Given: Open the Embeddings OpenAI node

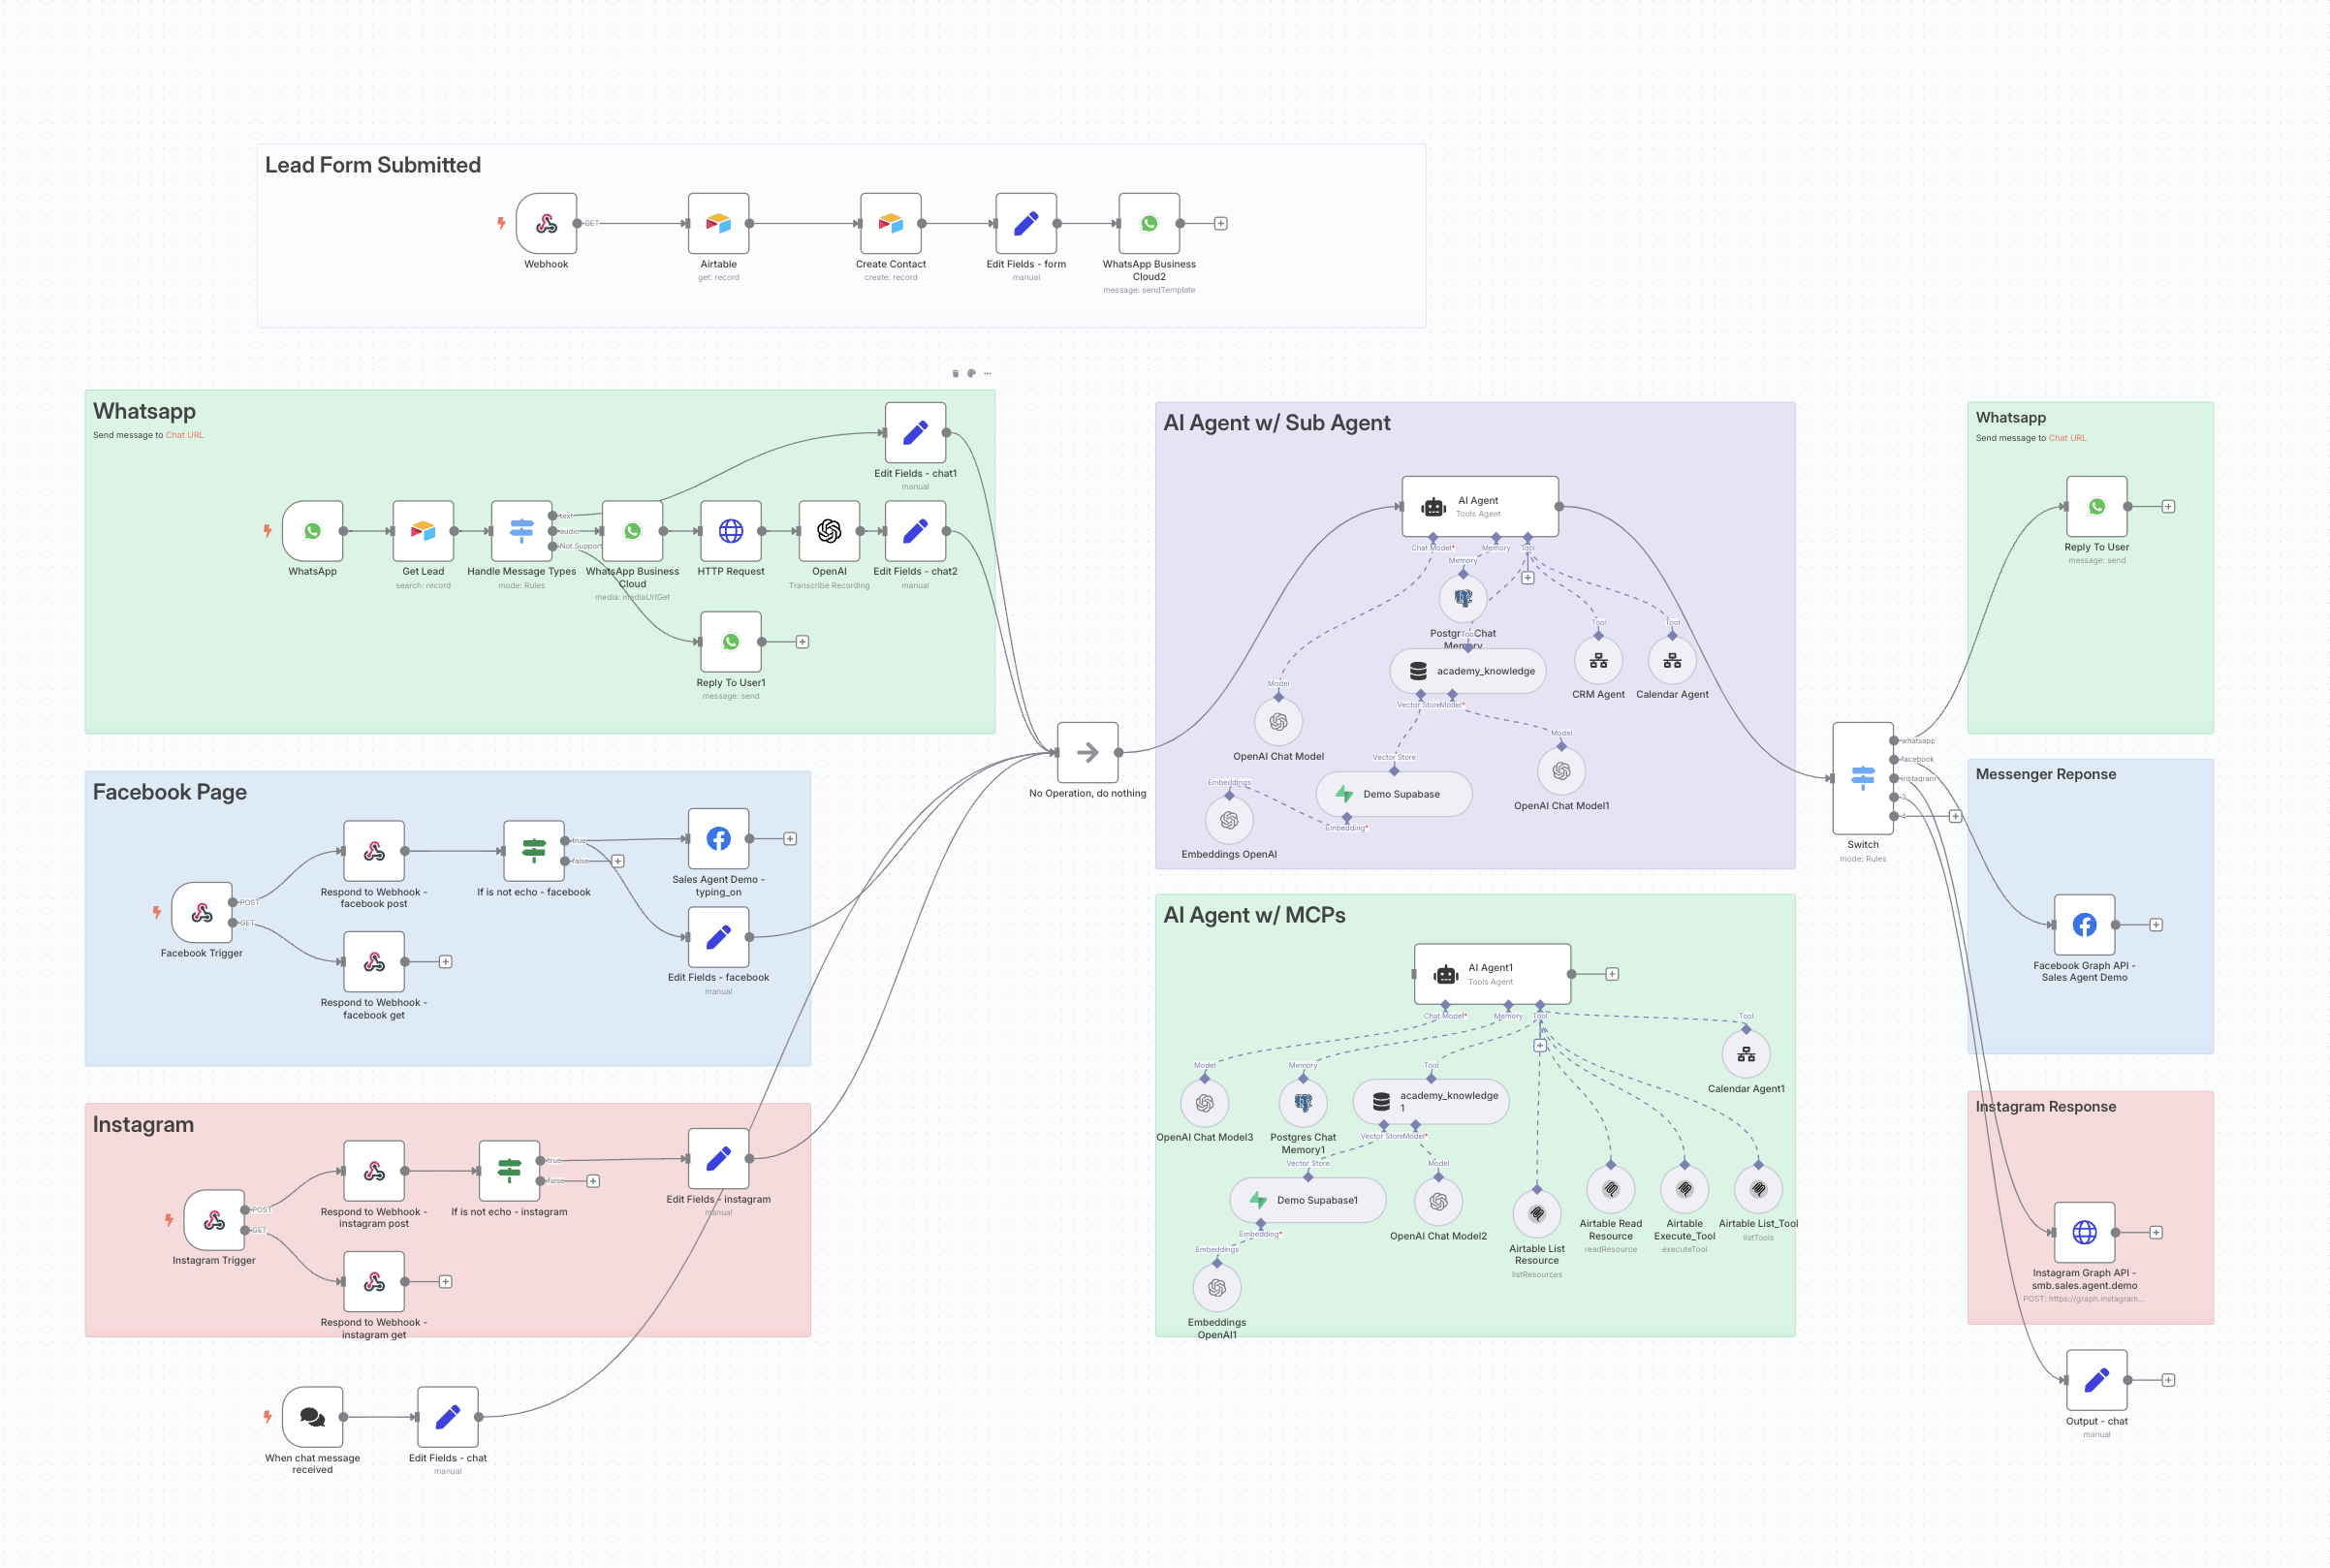Looking at the screenshot, I should click(x=1229, y=820).
